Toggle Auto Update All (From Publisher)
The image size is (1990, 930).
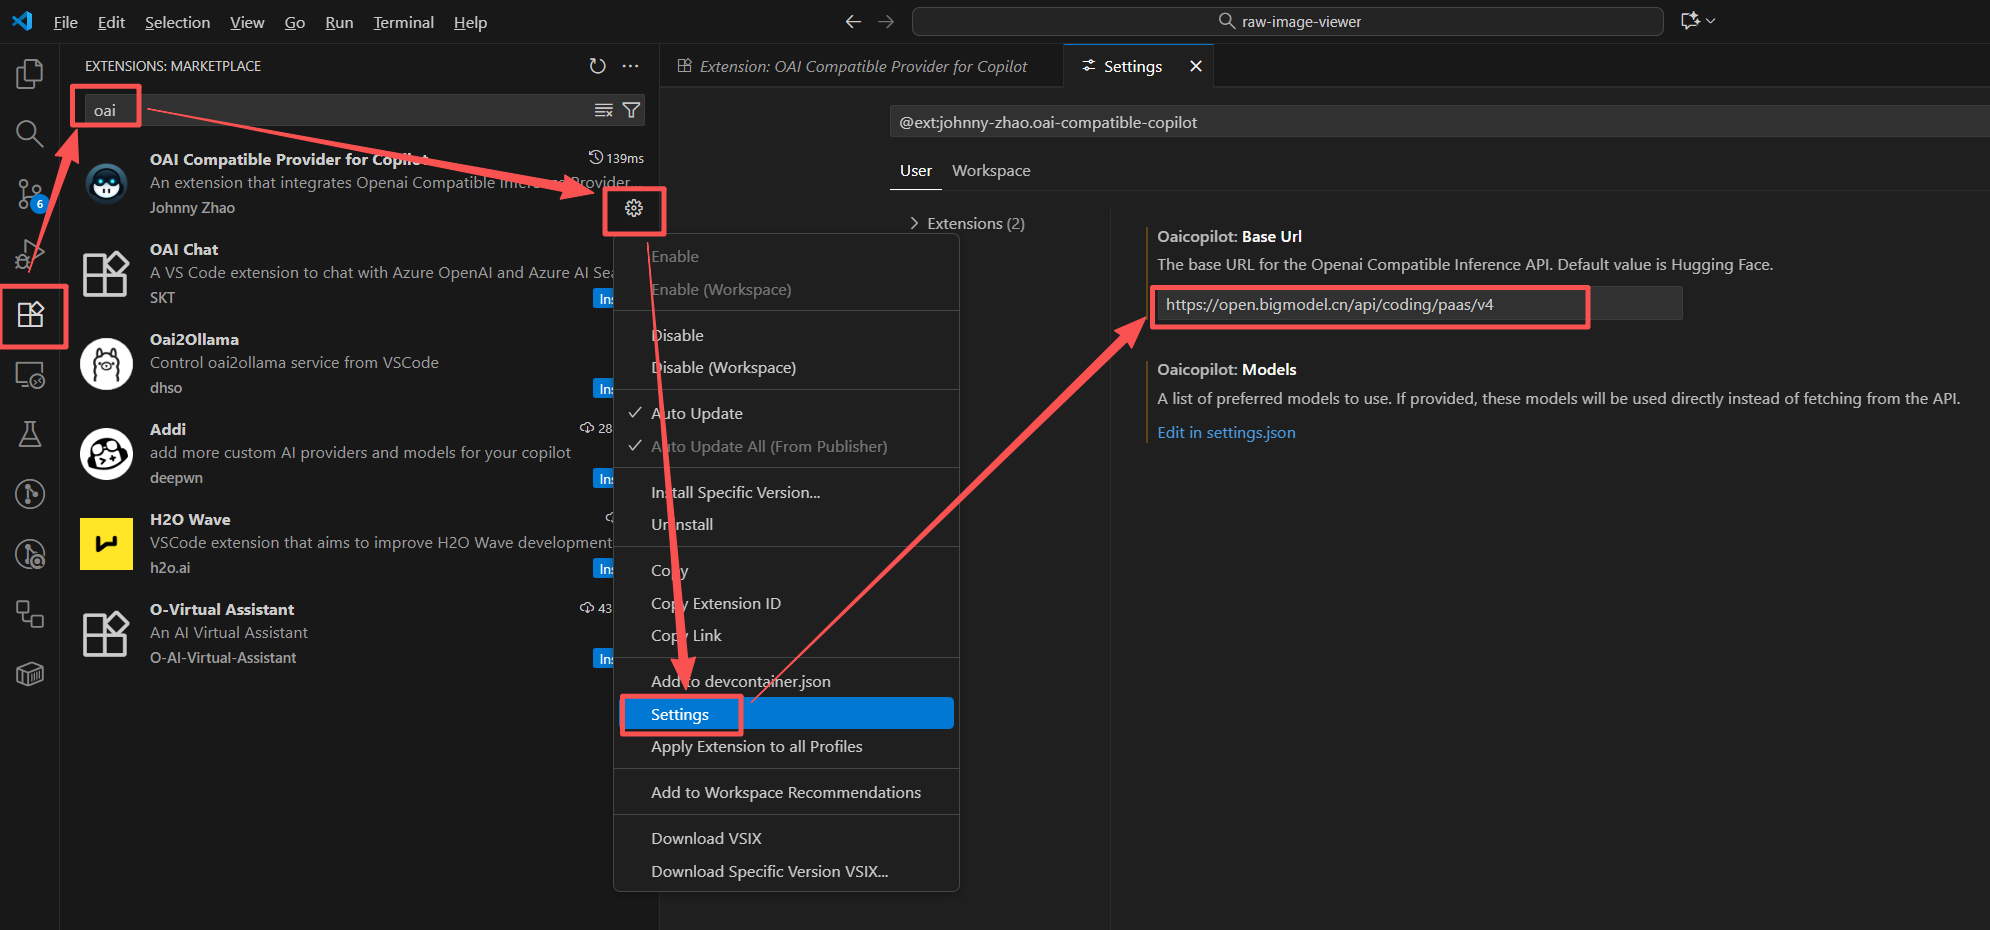tap(786, 447)
